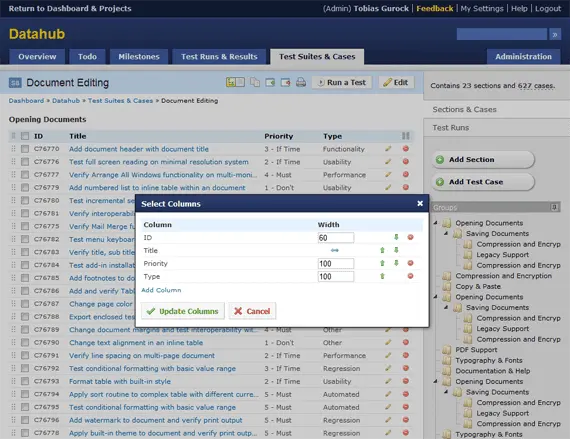Click the import cases icon with green arrow
Image resolution: width=570 pixels, height=439 pixels.
tap(270, 82)
